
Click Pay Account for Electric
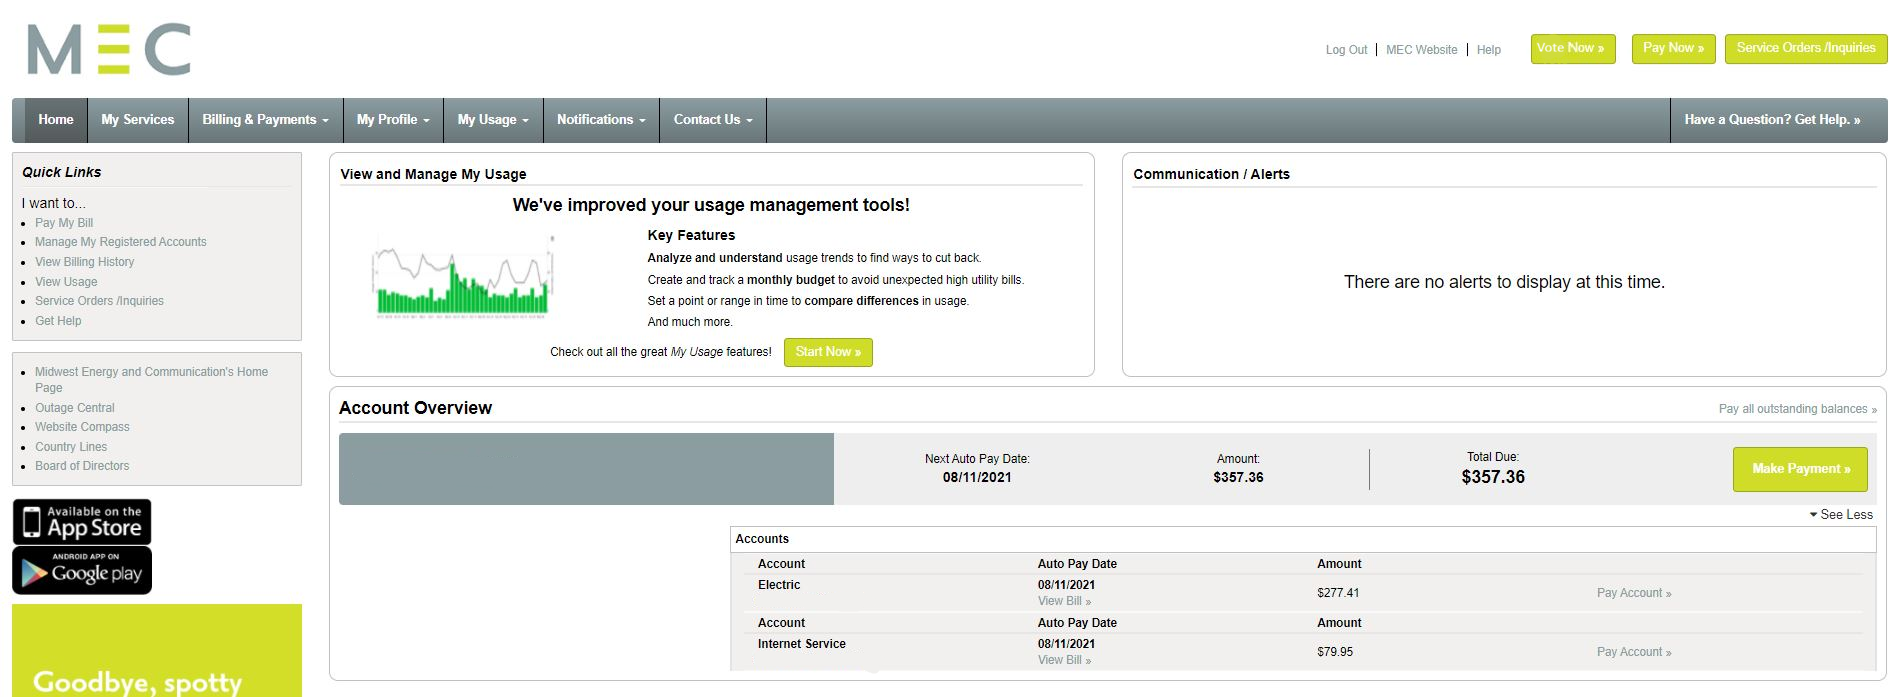pyautogui.click(x=1634, y=593)
